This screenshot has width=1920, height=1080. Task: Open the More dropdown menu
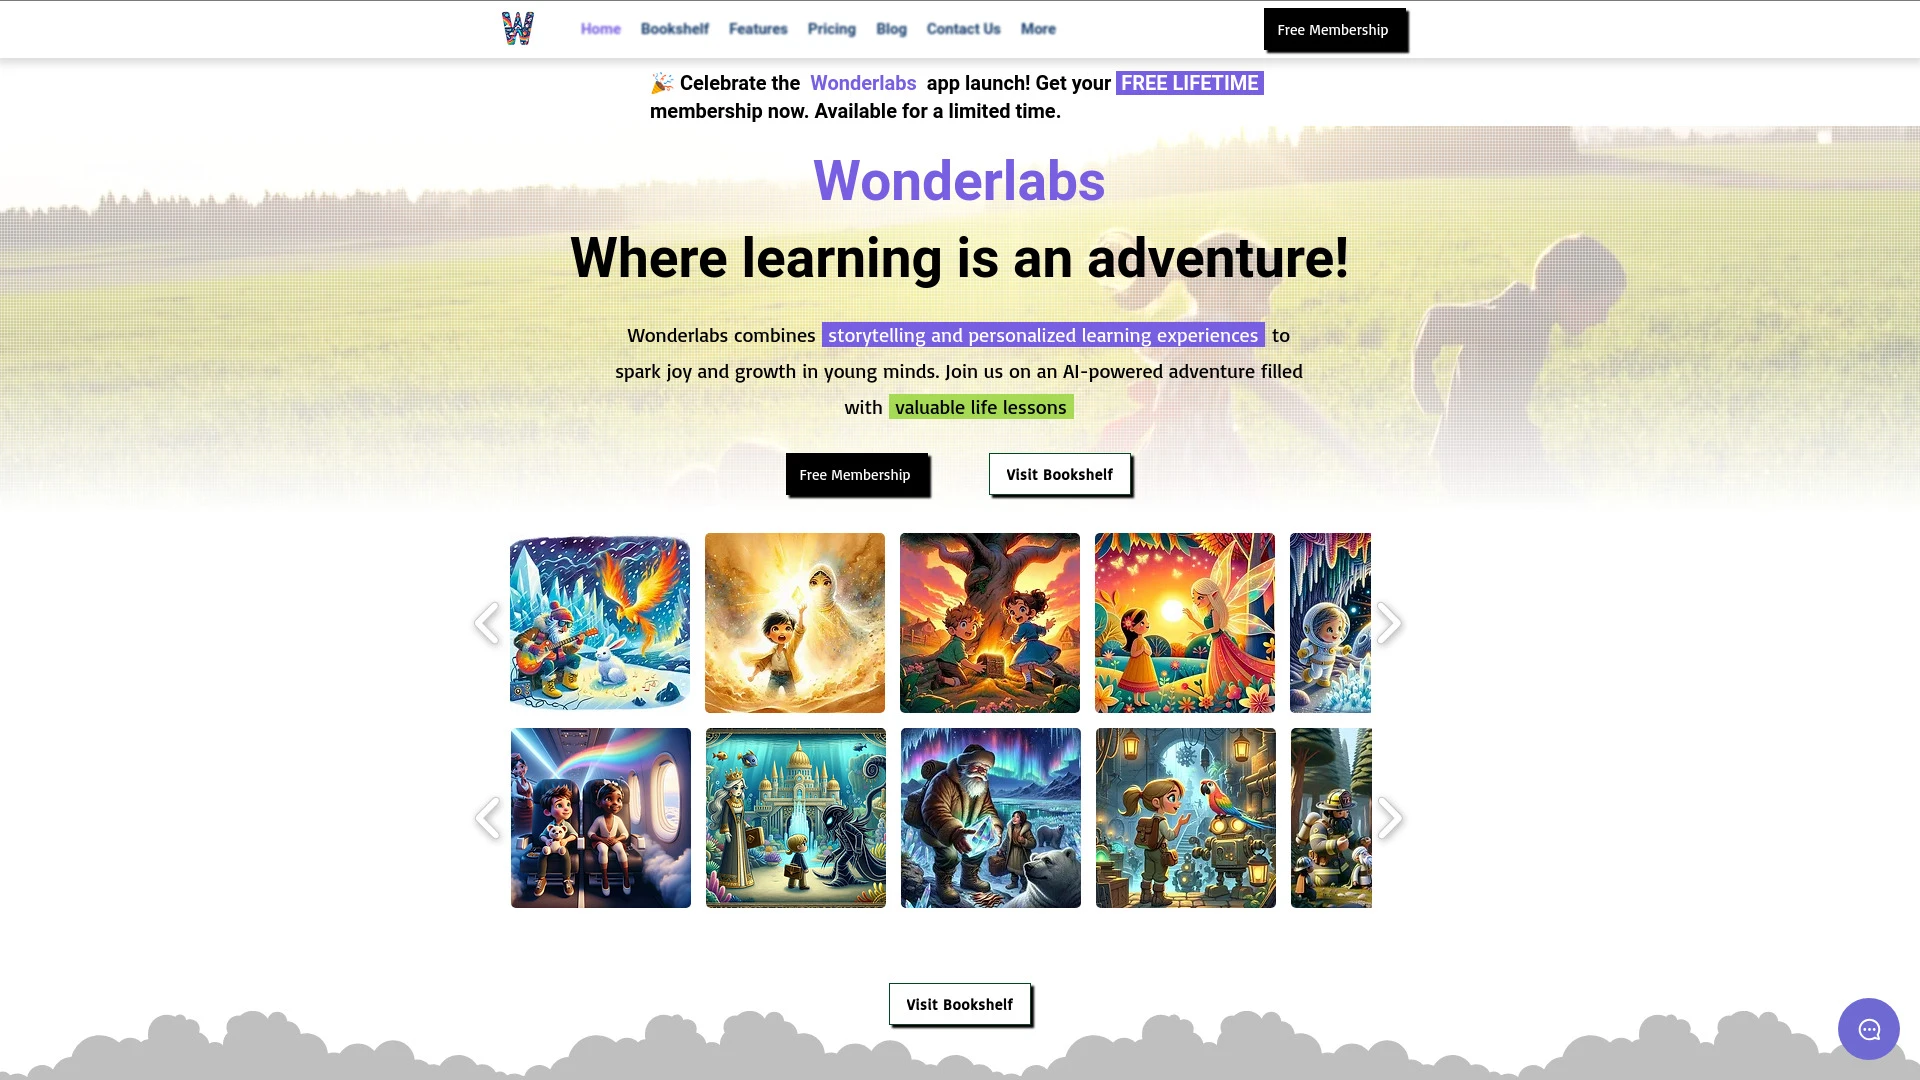coord(1036,28)
